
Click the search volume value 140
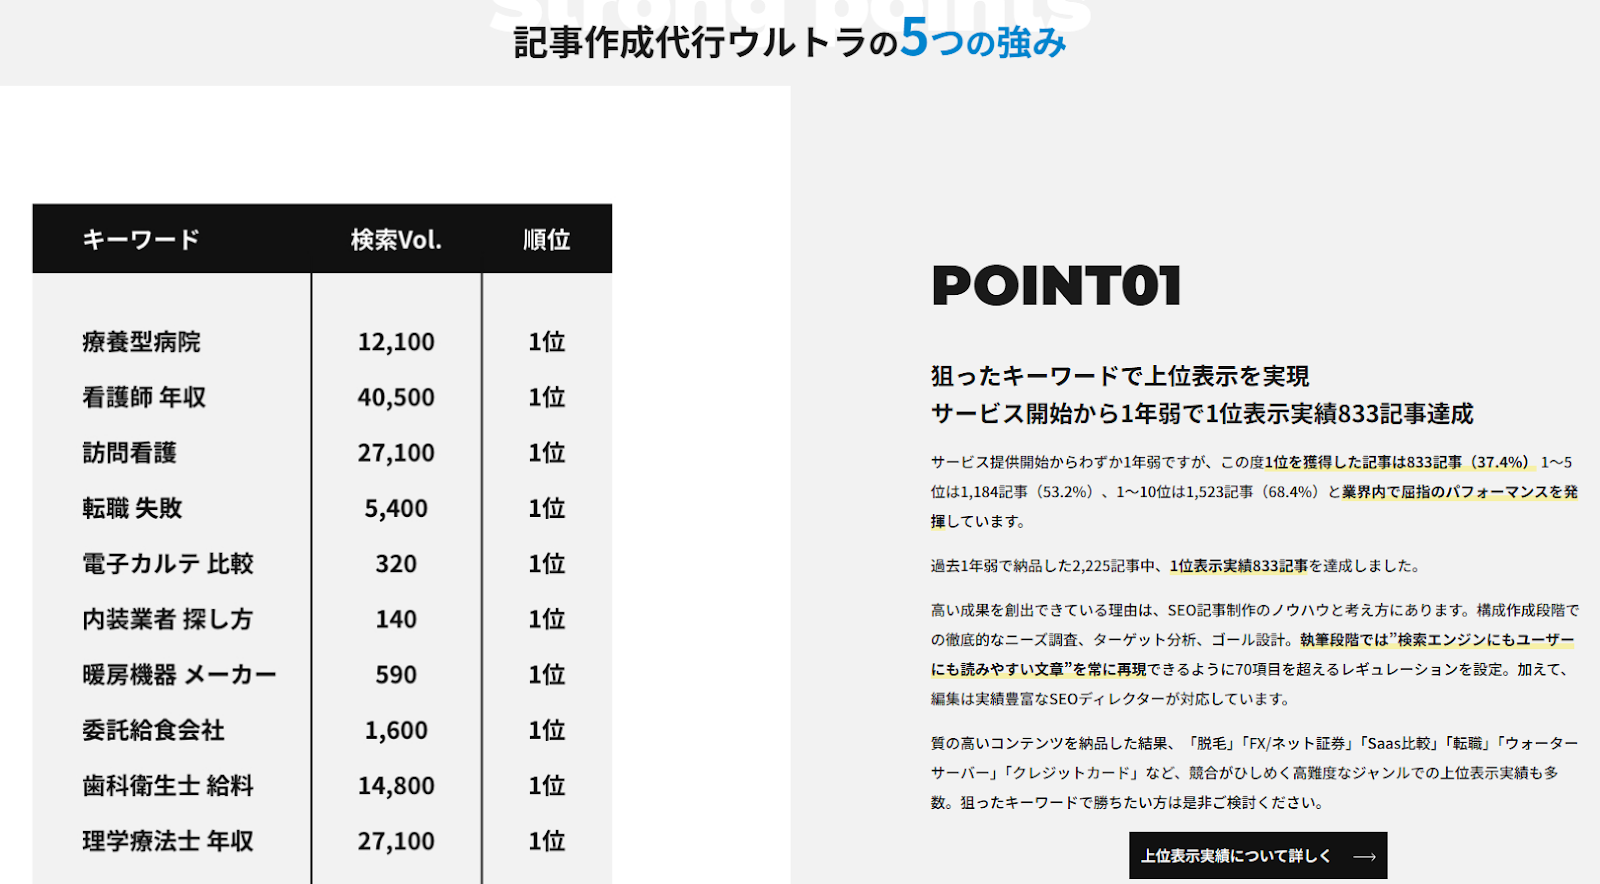pyautogui.click(x=396, y=619)
